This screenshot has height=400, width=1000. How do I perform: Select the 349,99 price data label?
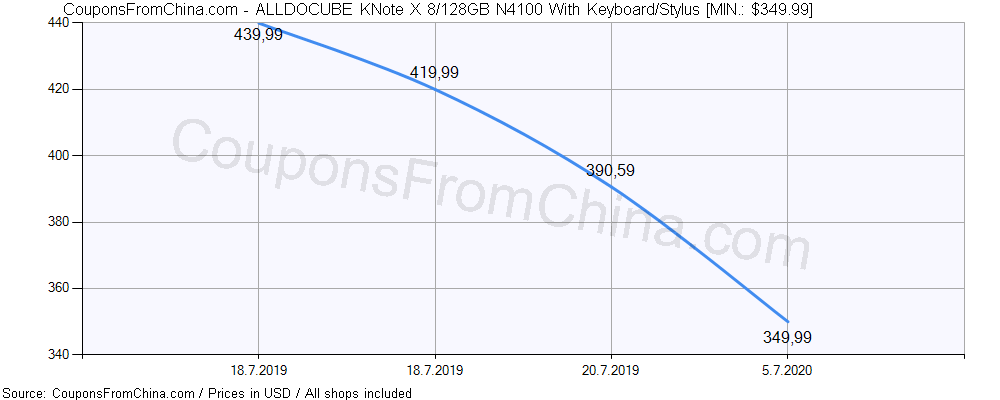point(787,338)
